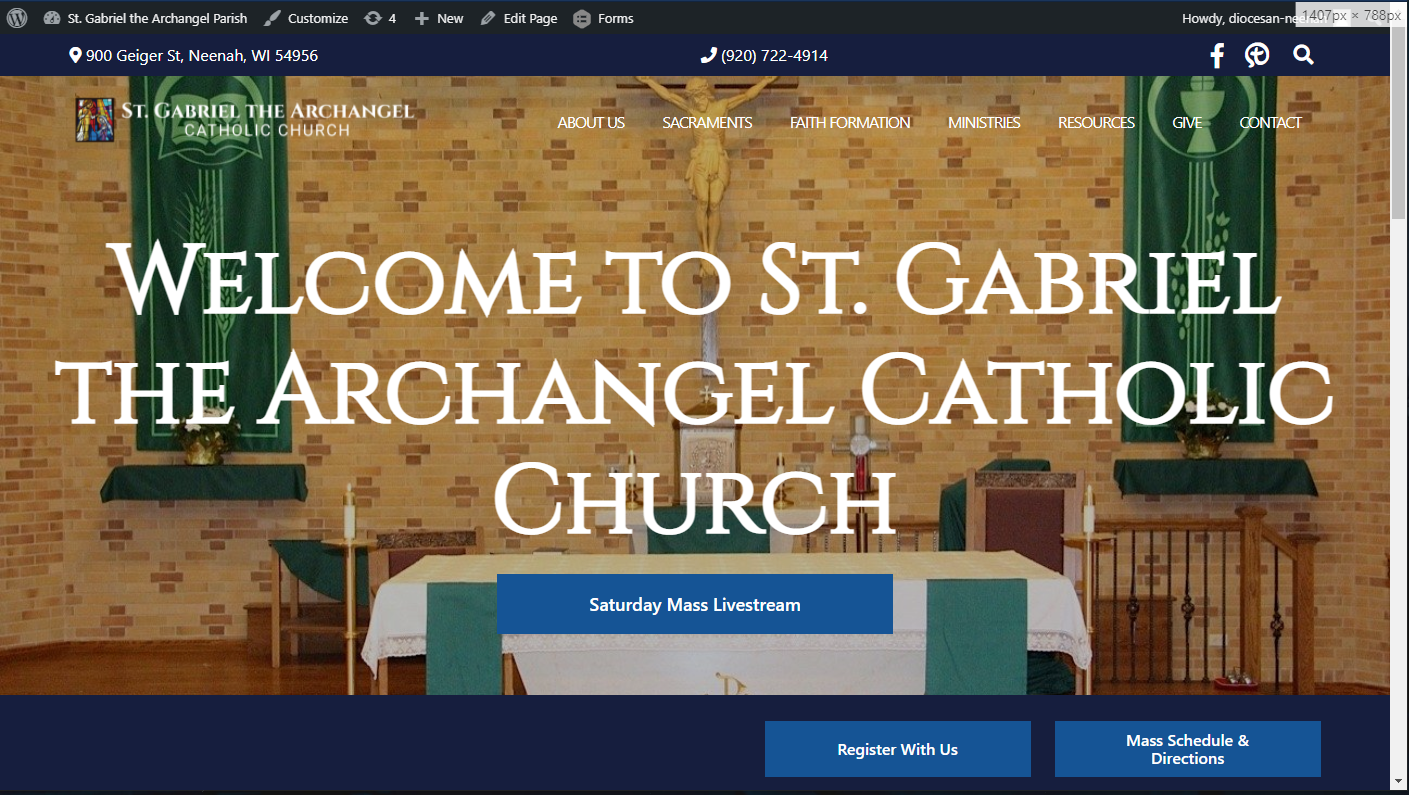
Task: Open the Facebook page icon
Action: point(1216,56)
